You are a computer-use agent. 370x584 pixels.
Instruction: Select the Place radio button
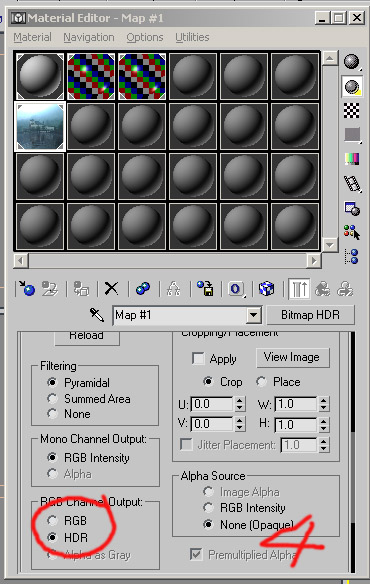(x=261, y=381)
